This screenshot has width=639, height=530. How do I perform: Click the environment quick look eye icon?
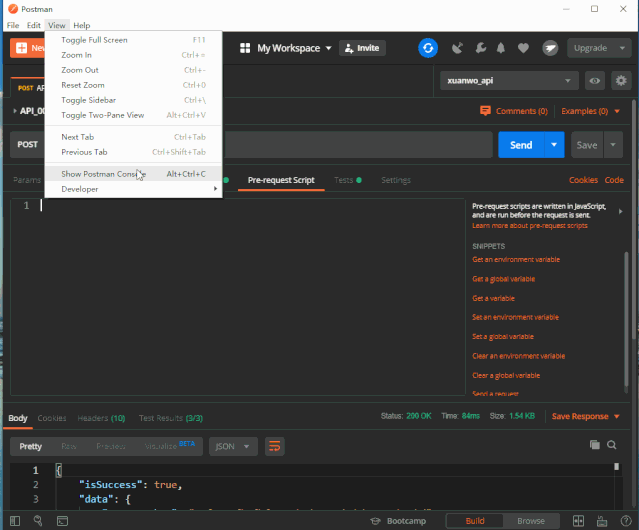[x=595, y=81]
